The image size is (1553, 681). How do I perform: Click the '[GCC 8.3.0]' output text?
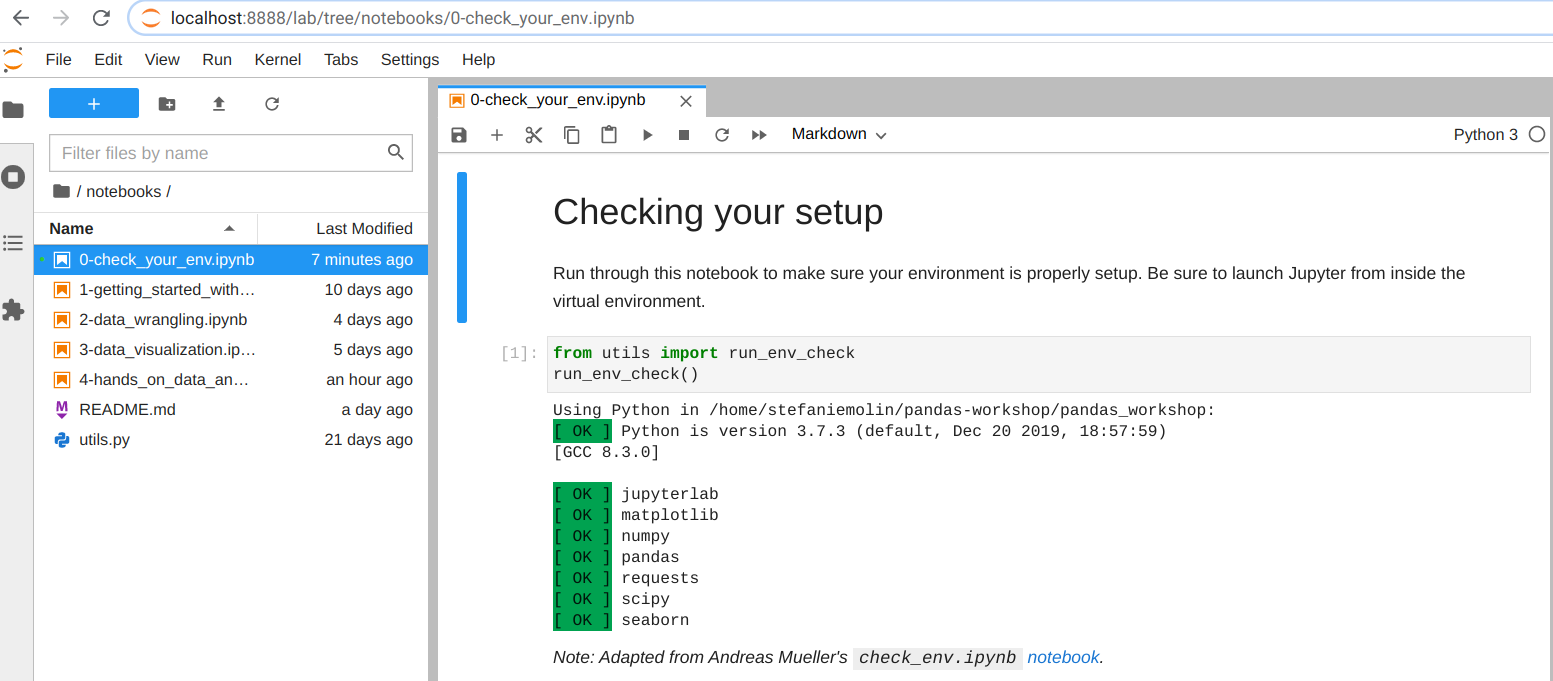(x=606, y=452)
